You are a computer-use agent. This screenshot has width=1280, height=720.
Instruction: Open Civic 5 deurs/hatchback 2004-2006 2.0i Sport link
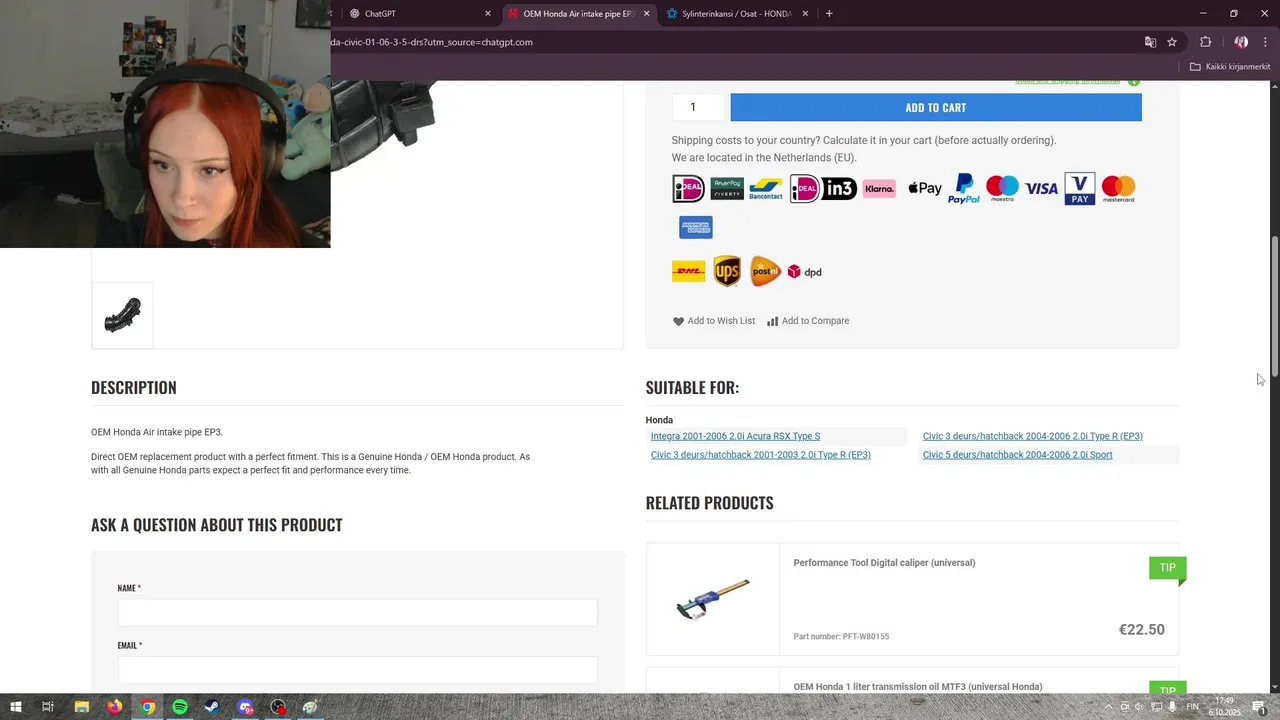[1017, 455]
